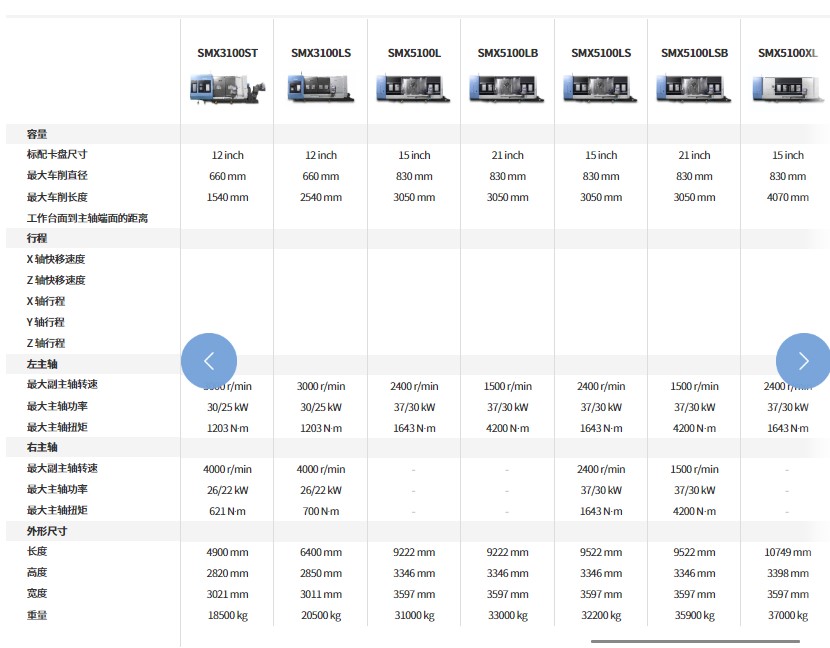
Task: Click the 容量 section header
Action: point(37,134)
